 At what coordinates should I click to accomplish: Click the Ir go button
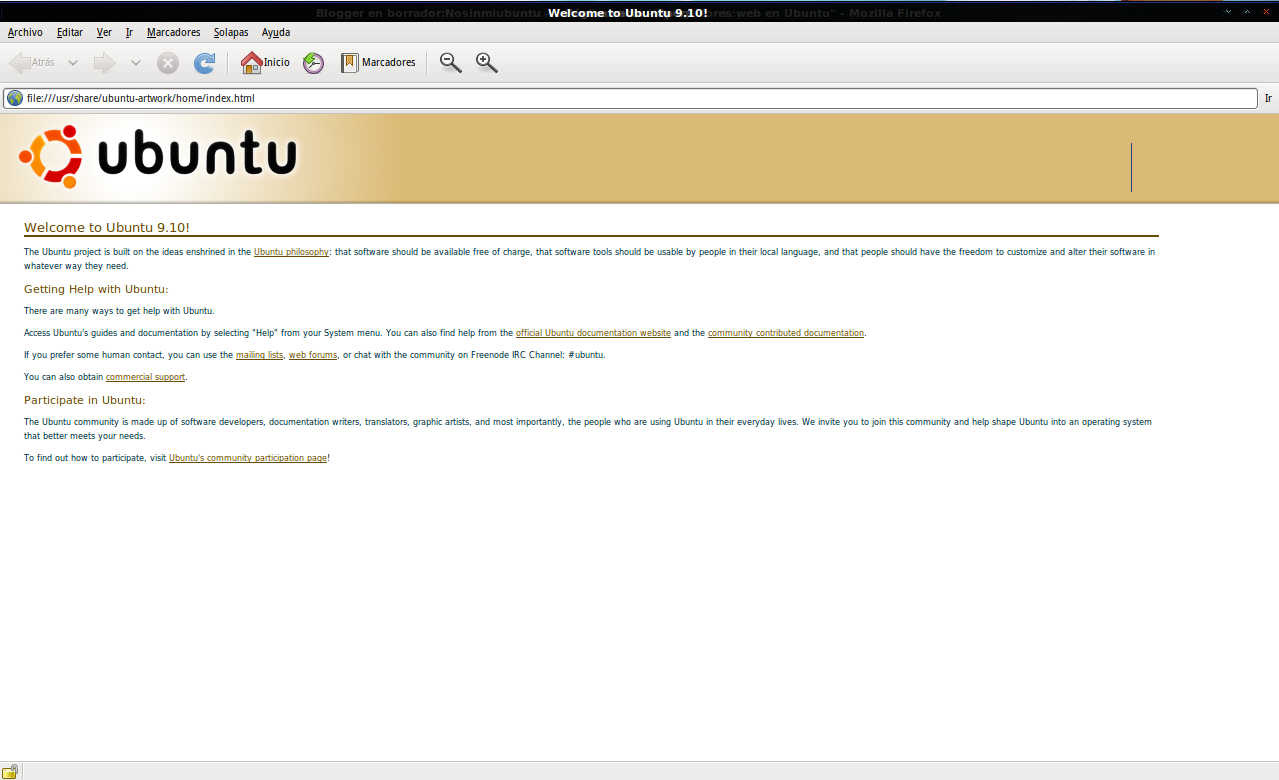1268,98
